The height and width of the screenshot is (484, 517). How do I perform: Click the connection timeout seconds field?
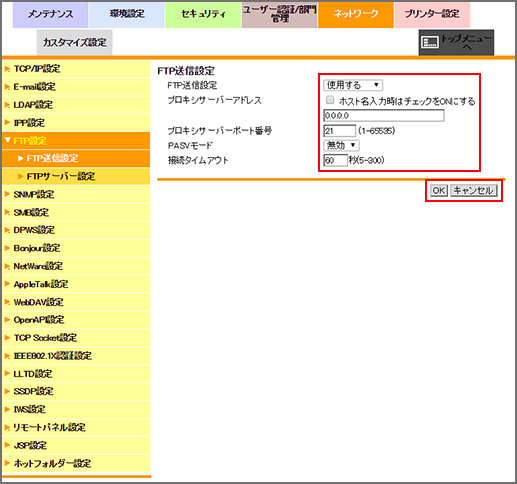[335, 160]
